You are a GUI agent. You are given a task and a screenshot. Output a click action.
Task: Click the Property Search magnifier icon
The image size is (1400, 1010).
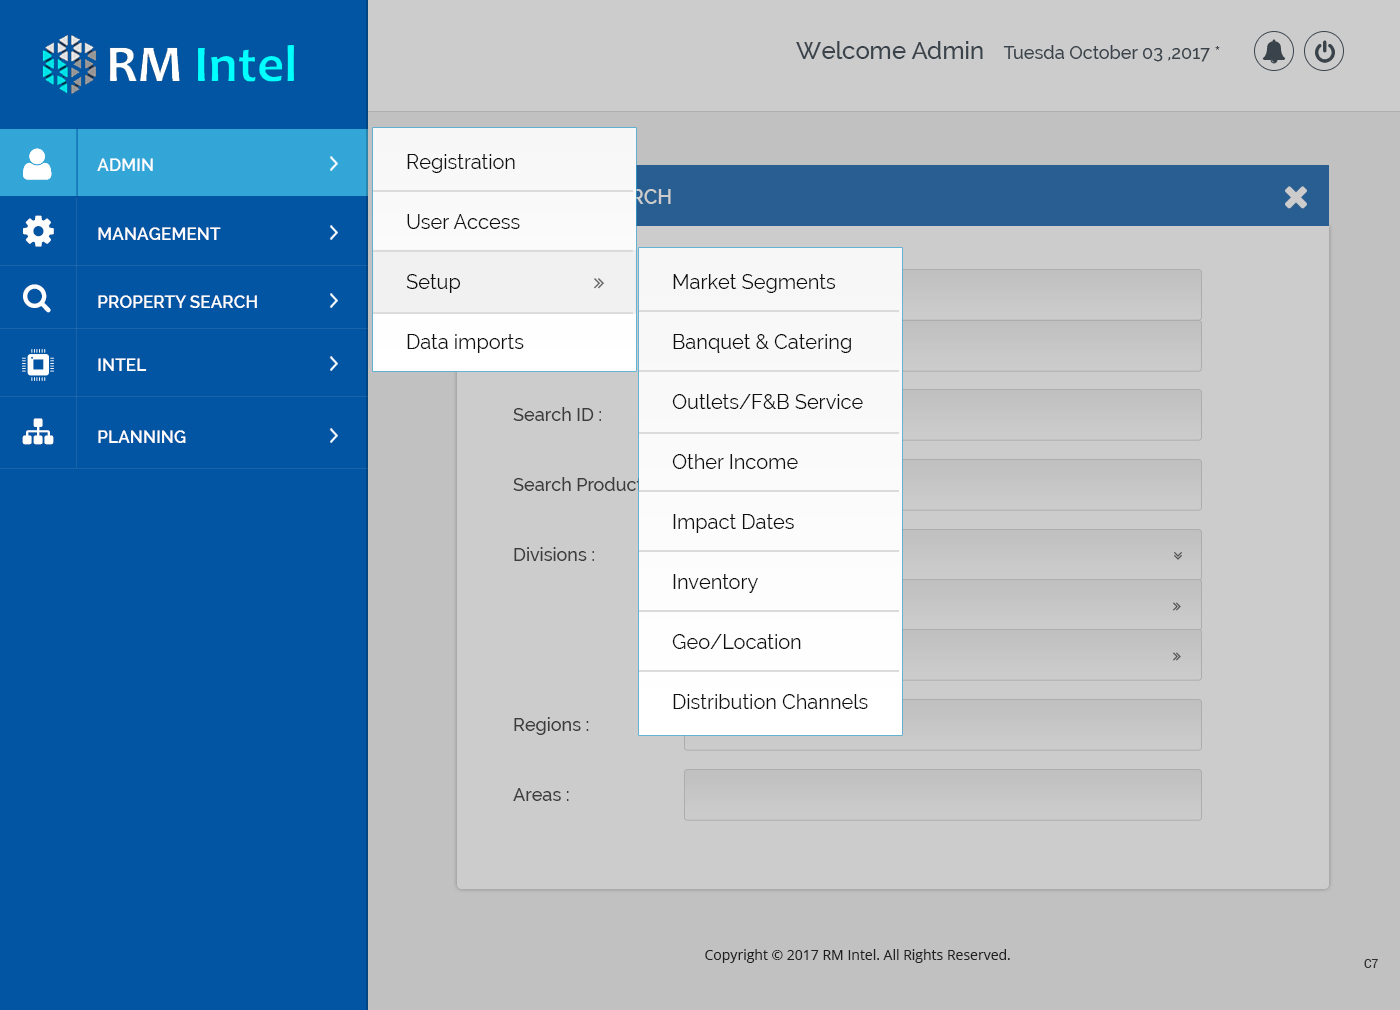tap(38, 297)
